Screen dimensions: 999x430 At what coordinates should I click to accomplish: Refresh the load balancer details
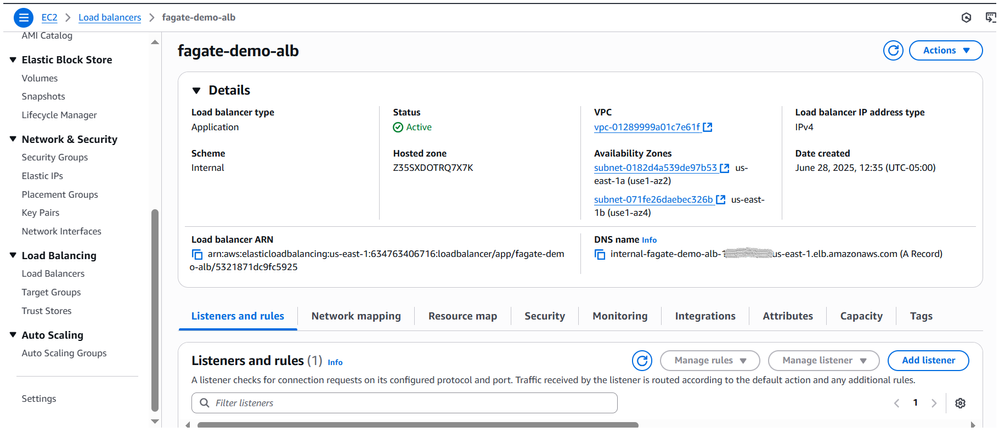(x=893, y=51)
